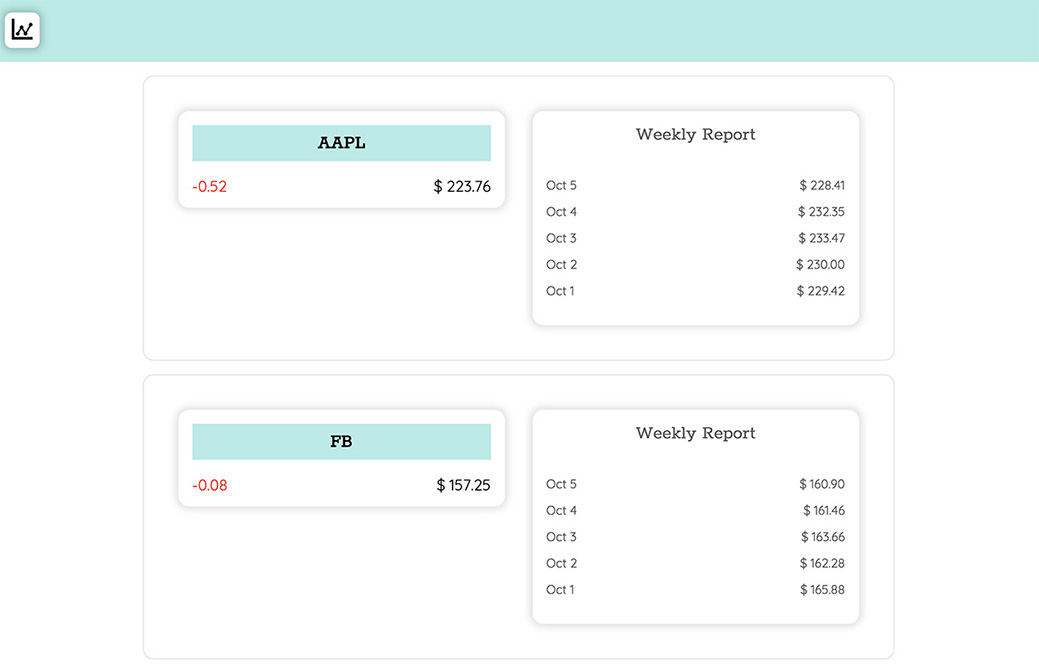
Task: Click the $ 161.46 price value
Action: (x=824, y=511)
